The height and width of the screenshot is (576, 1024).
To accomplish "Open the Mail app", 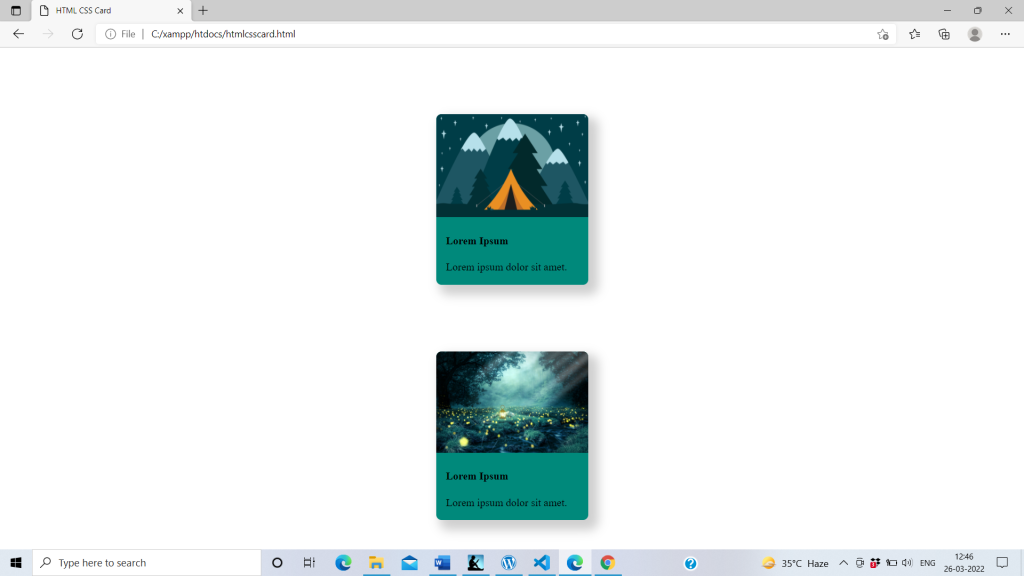I will pos(409,562).
